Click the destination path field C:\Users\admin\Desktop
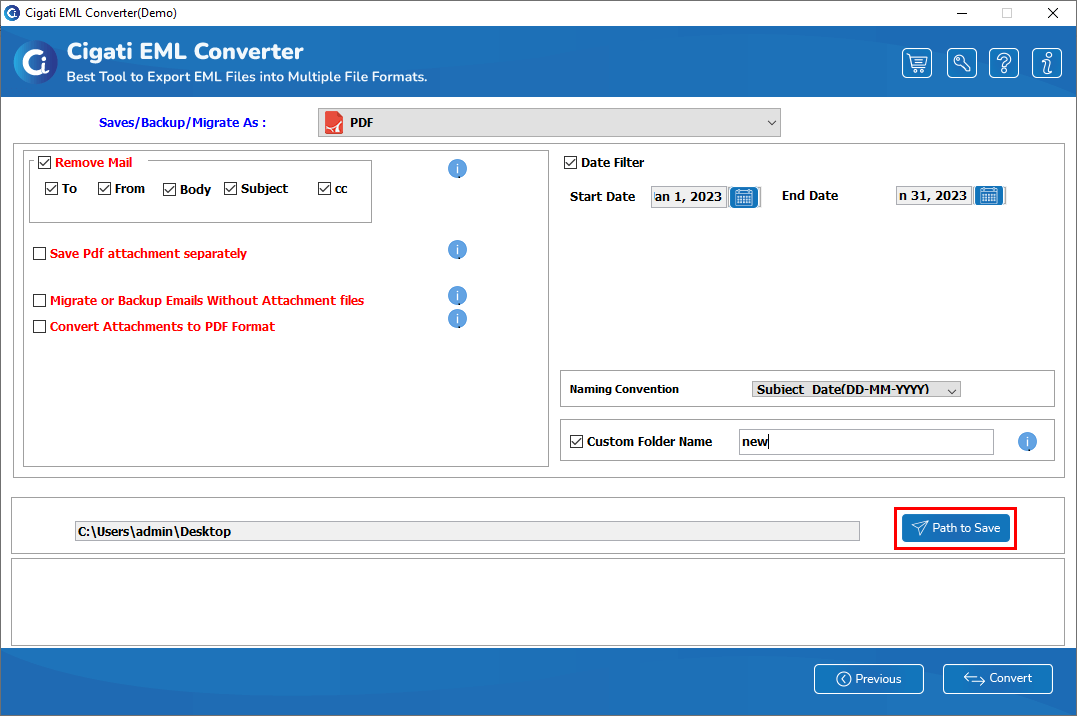 (x=467, y=531)
